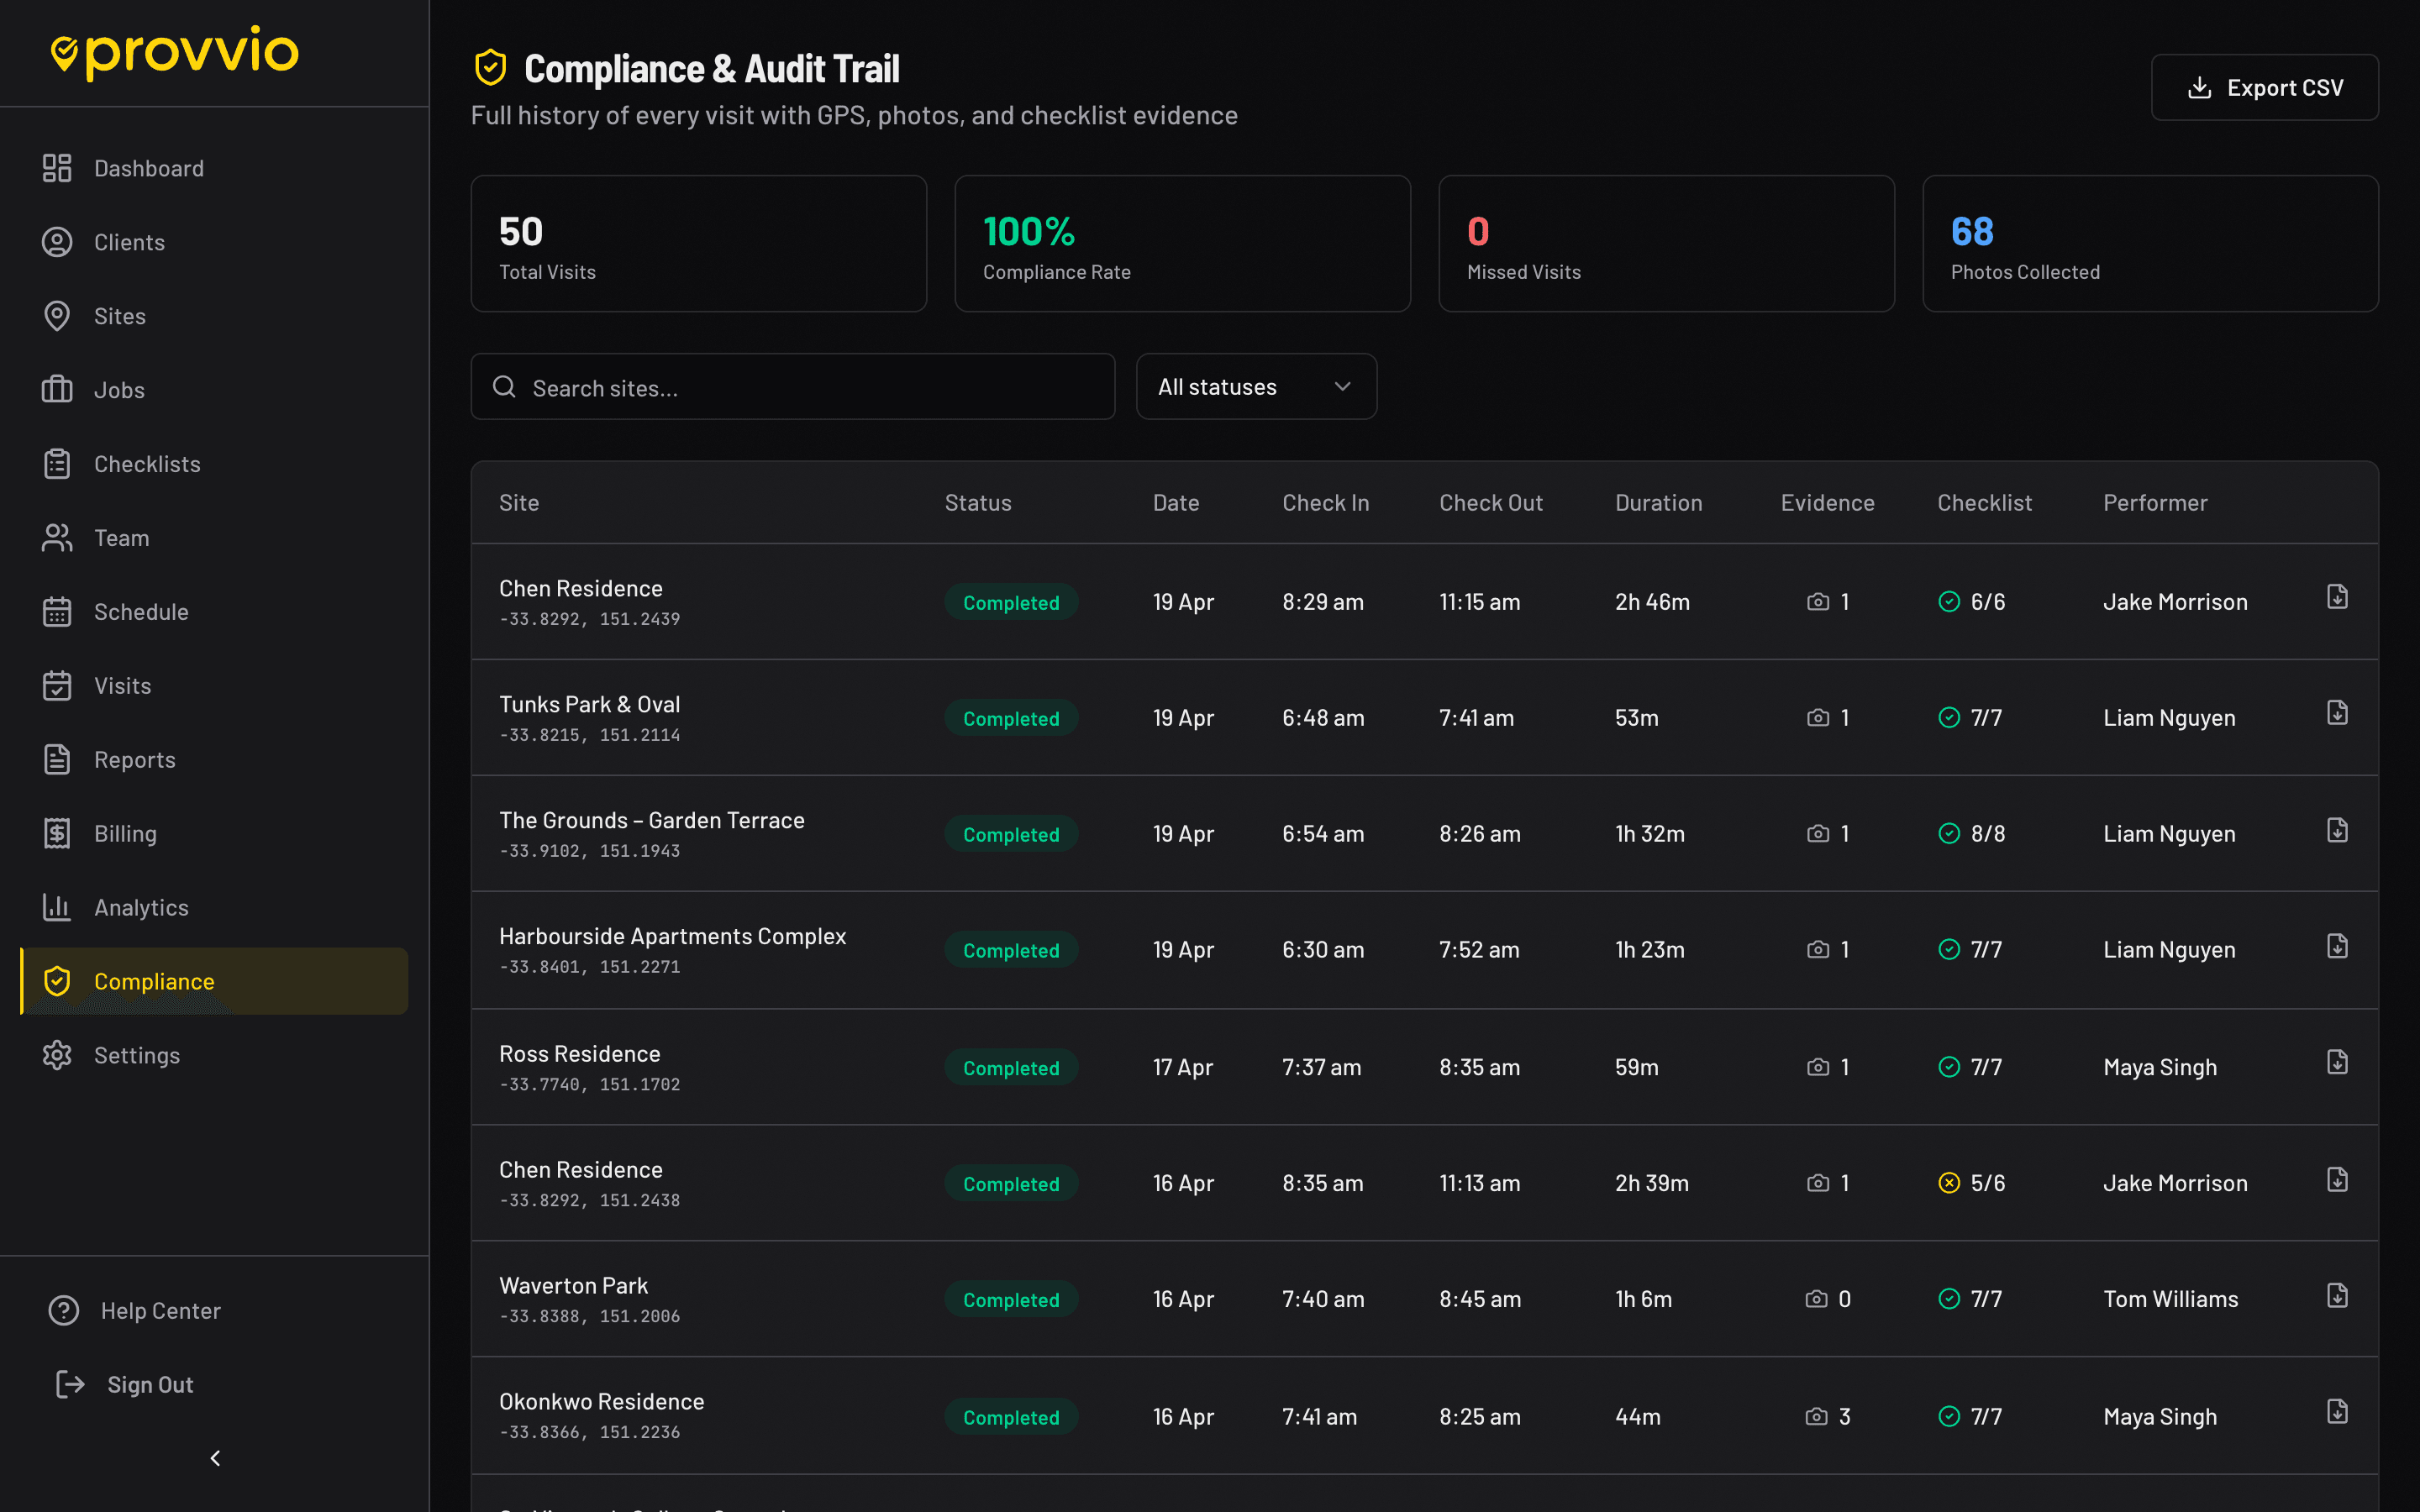Click the camera evidence icon on Chen Residence row
2420x1512 pixels.
point(1818,601)
